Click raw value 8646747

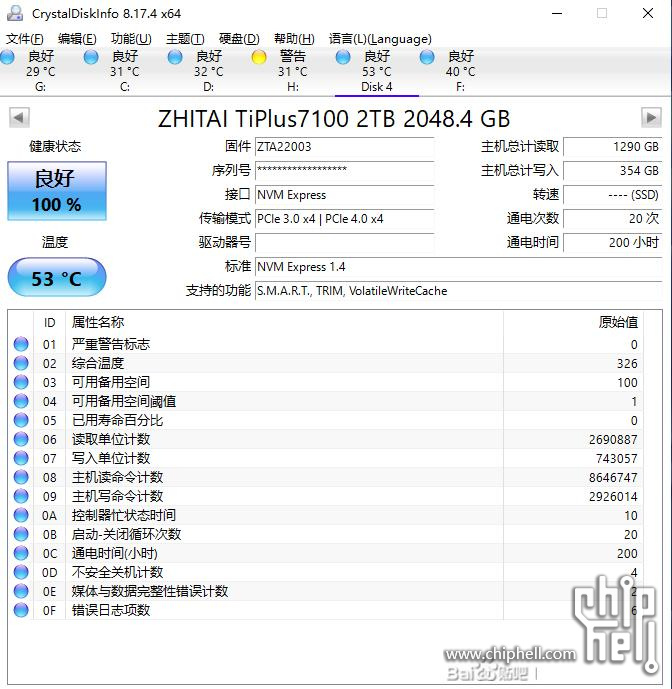pos(613,477)
